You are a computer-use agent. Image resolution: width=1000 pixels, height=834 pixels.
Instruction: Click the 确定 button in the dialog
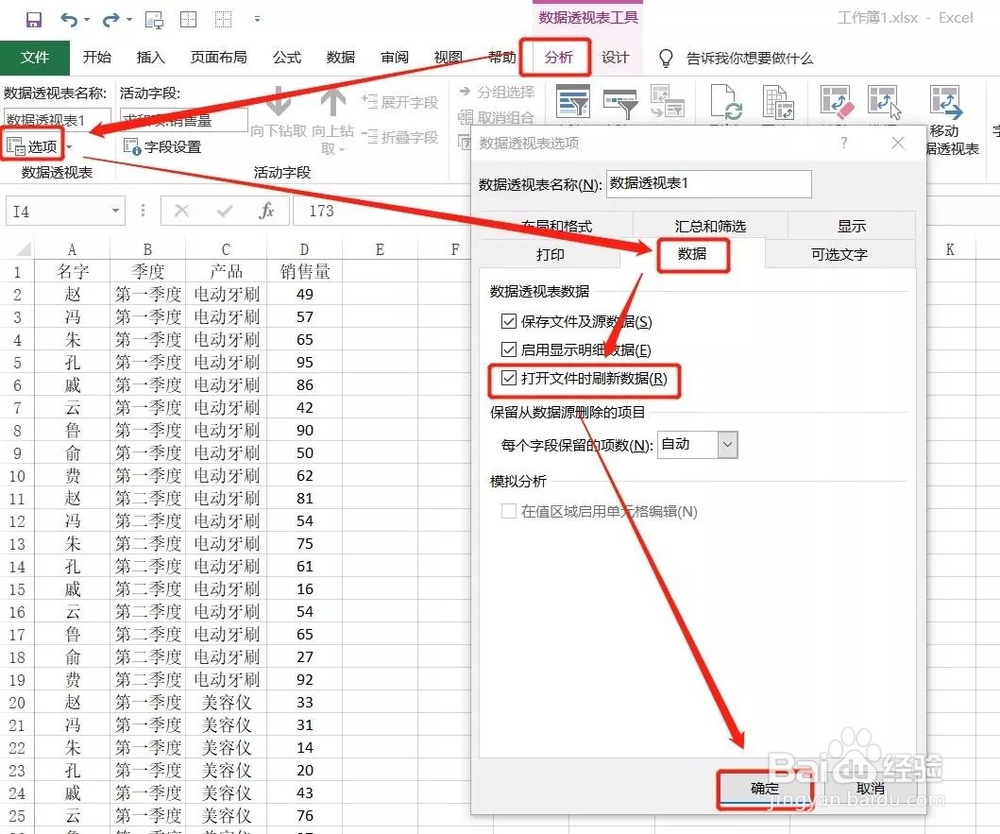(765, 789)
